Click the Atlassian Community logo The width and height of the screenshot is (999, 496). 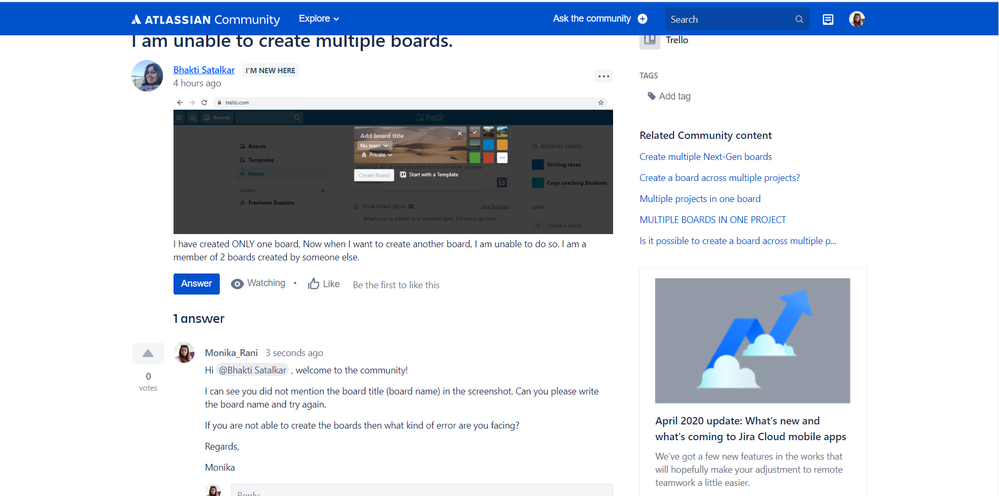click(206, 19)
